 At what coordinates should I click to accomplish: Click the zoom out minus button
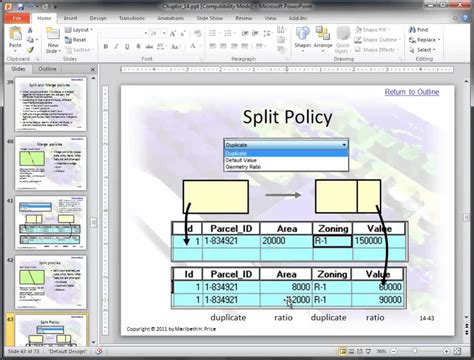pos(394,351)
